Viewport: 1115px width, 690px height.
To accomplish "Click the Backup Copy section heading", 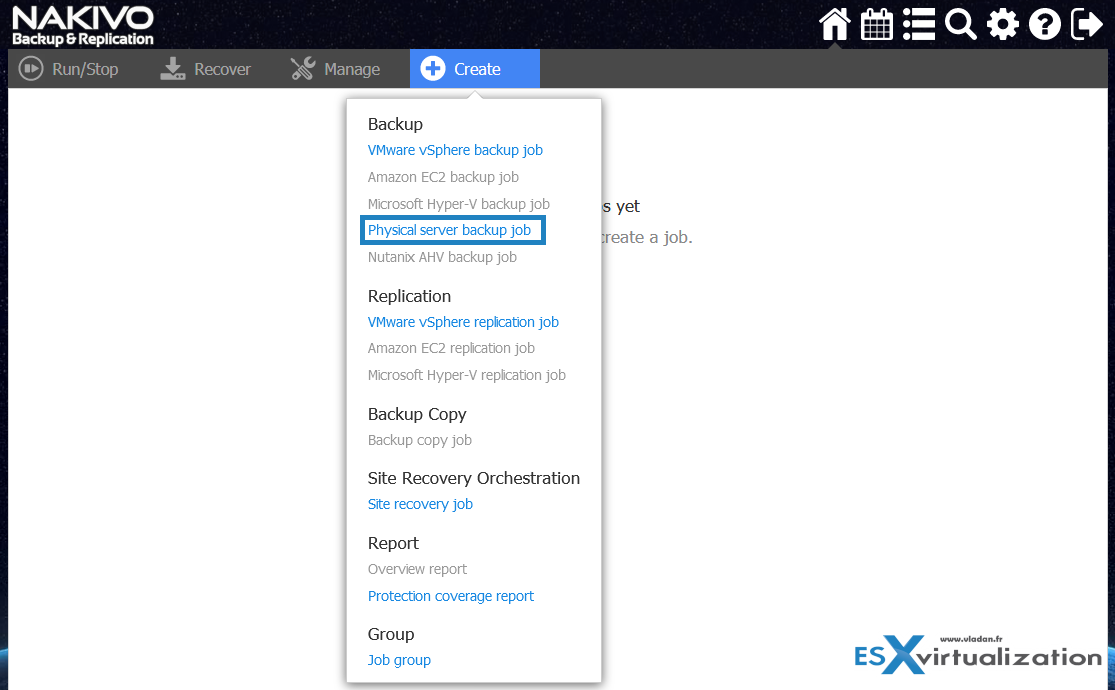I will point(417,414).
